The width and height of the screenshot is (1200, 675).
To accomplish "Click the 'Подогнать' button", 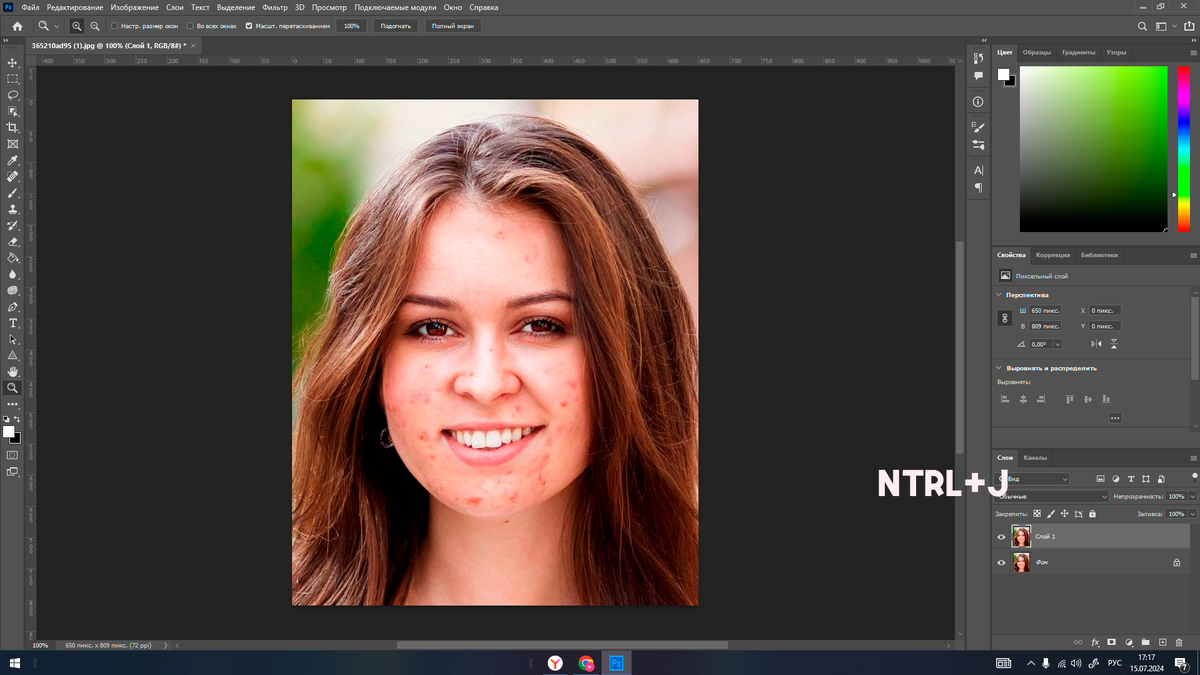I will 395,26.
